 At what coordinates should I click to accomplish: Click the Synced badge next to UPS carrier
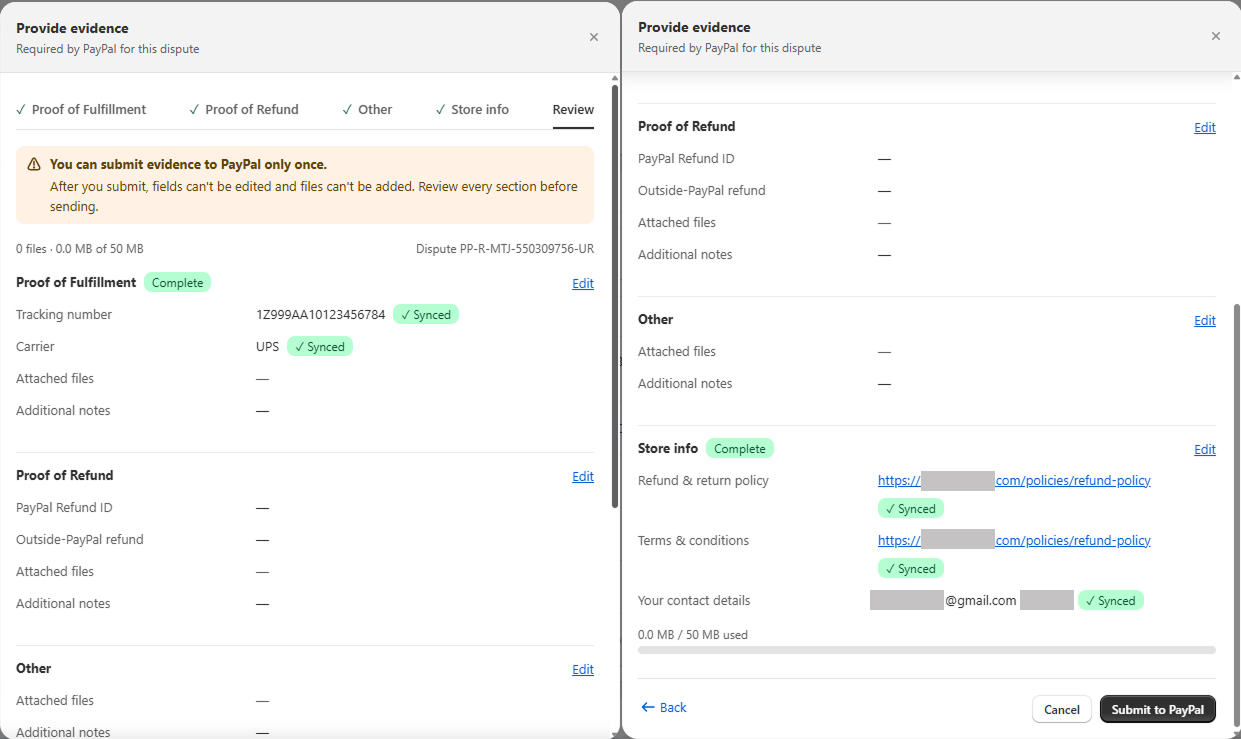[x=320, y=347]
